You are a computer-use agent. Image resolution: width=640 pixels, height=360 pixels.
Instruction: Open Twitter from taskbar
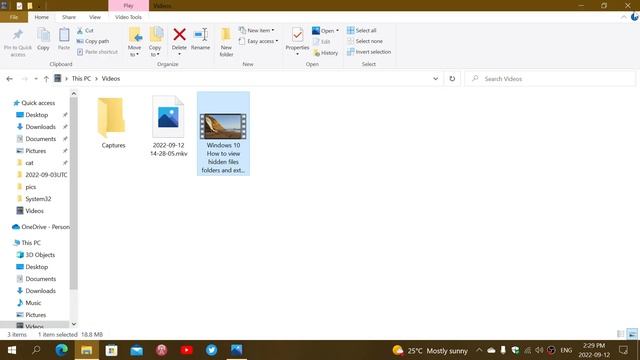[211, 350]
